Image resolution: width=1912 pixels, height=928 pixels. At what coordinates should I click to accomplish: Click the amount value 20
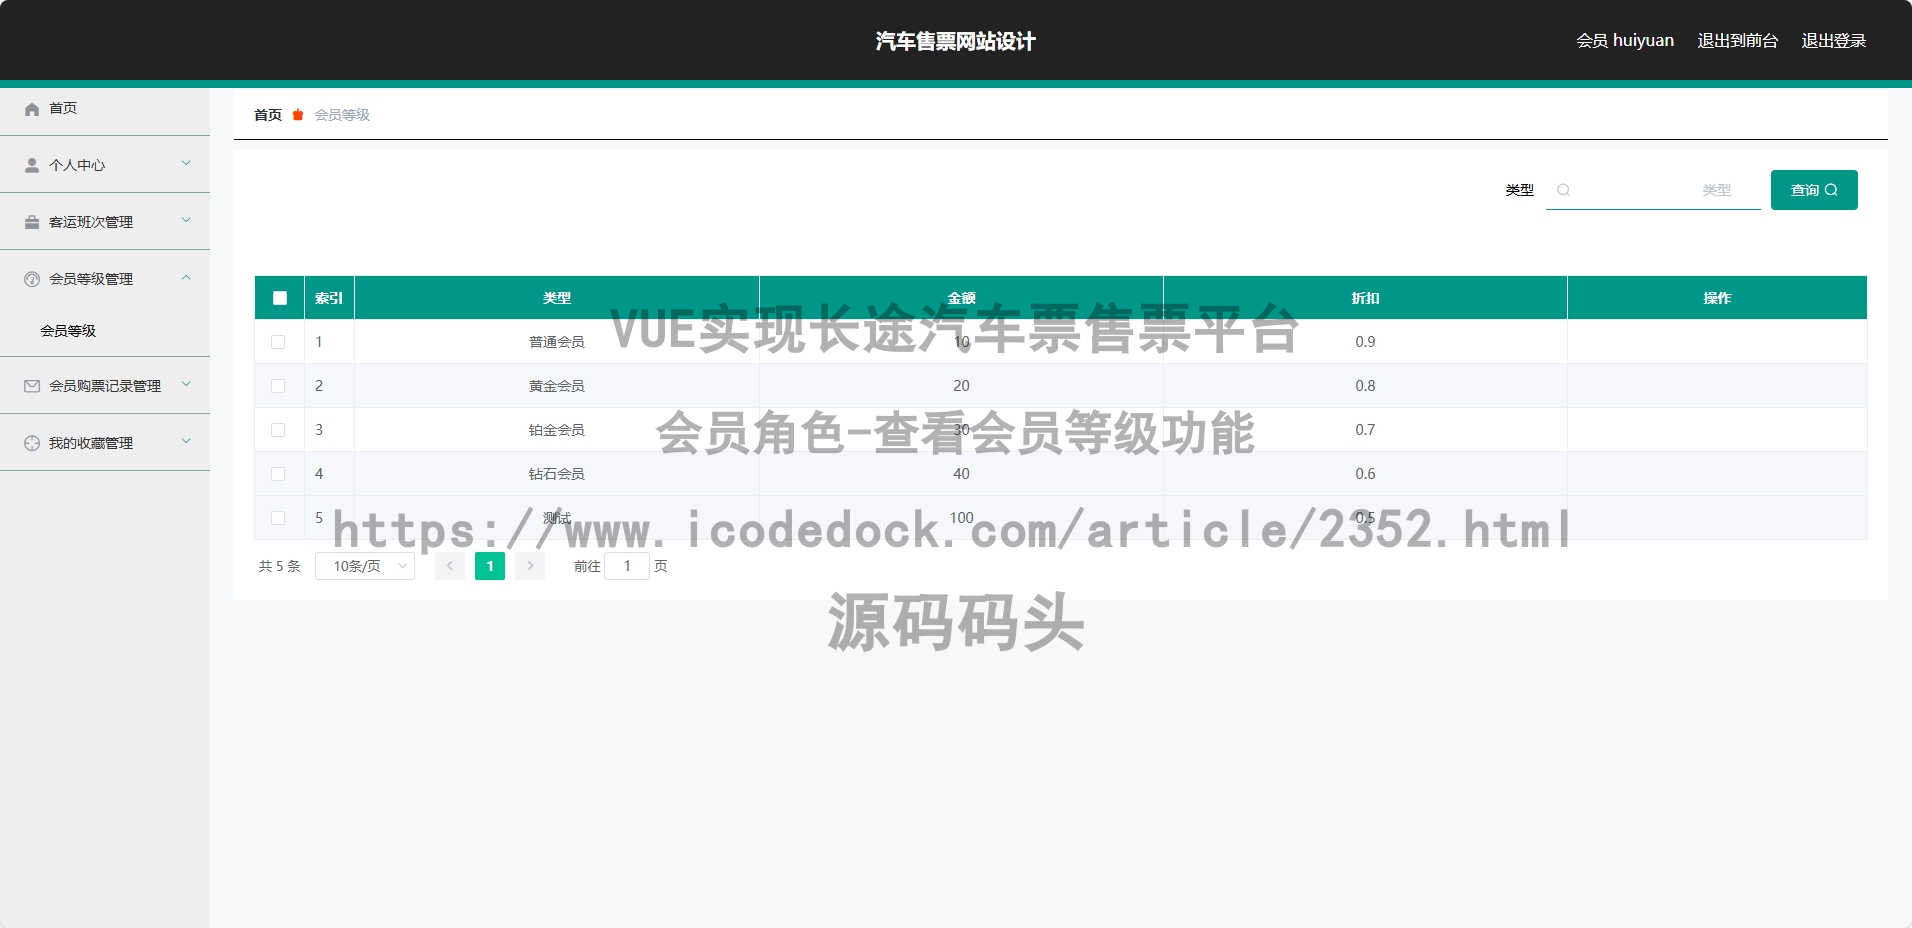[961, 386]
